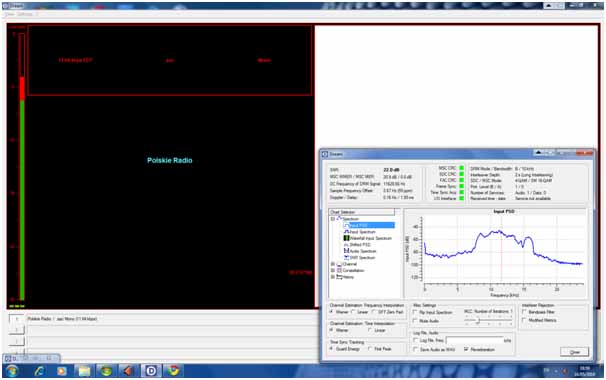Open the Dream app from the taskbar
606x380 pixels.
coord(151,371)
